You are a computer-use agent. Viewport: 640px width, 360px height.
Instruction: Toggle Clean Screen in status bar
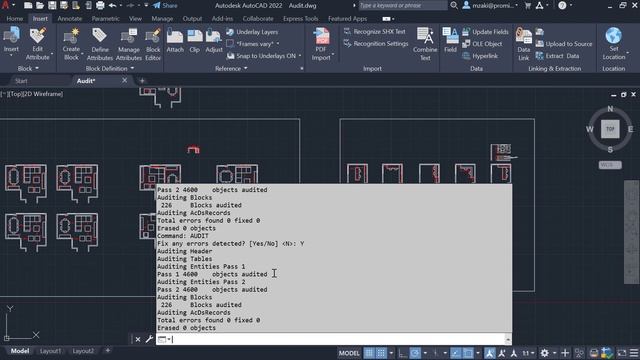point(622,353)
